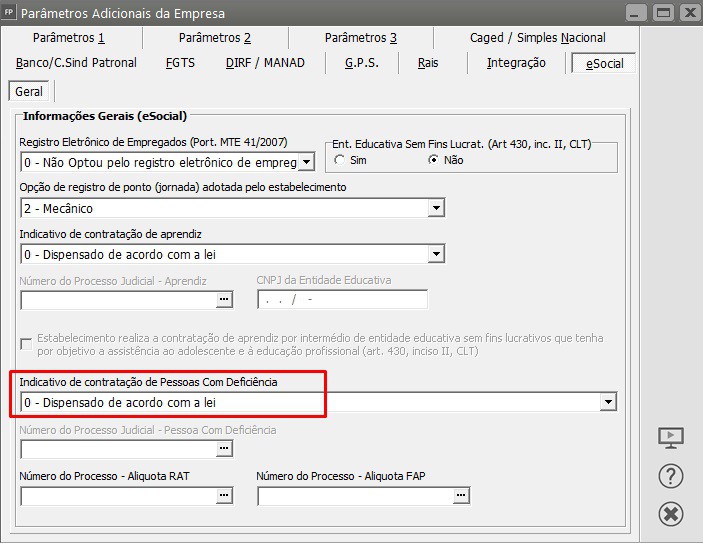703x543 pixels.
Task: Open the FGTS tab
Action: [x=180, y=63]
